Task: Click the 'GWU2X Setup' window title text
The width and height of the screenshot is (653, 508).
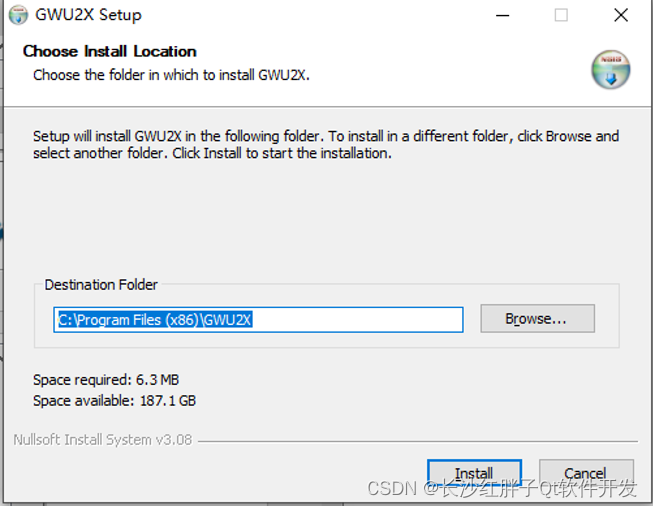Action: click(x=88, y=15)
